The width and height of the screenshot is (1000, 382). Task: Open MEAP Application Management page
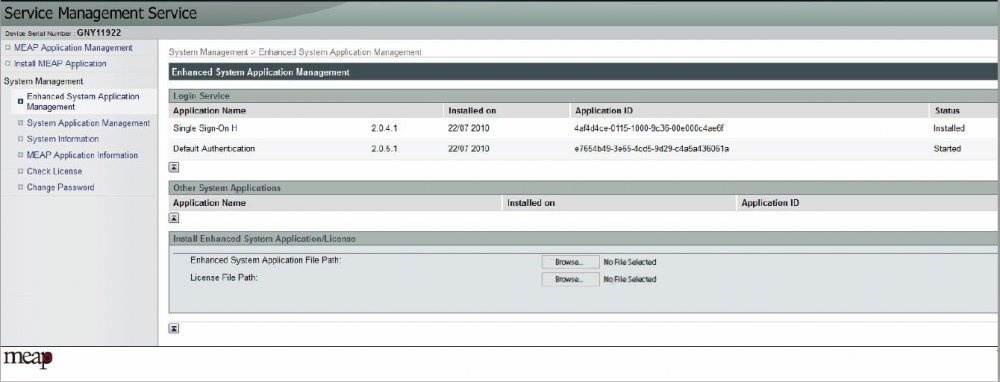pos(73,48)
